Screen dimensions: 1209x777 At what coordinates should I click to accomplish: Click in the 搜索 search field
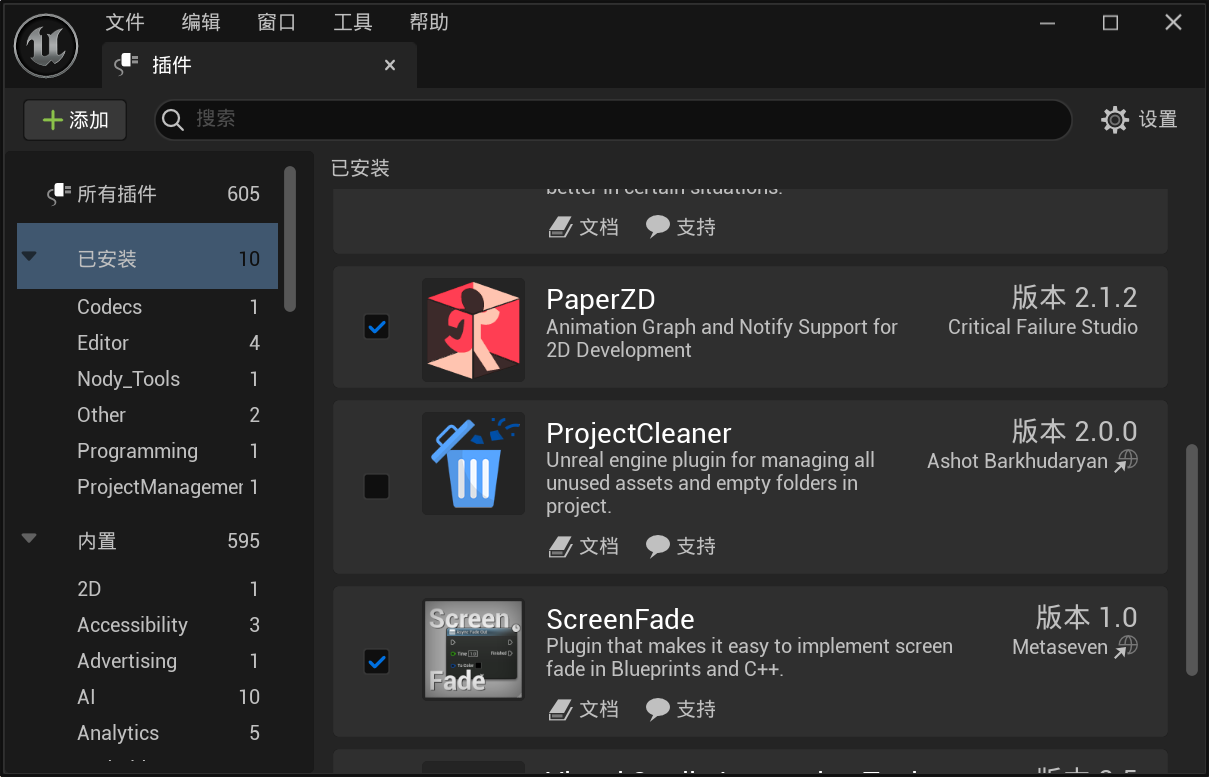coord(612,120)
